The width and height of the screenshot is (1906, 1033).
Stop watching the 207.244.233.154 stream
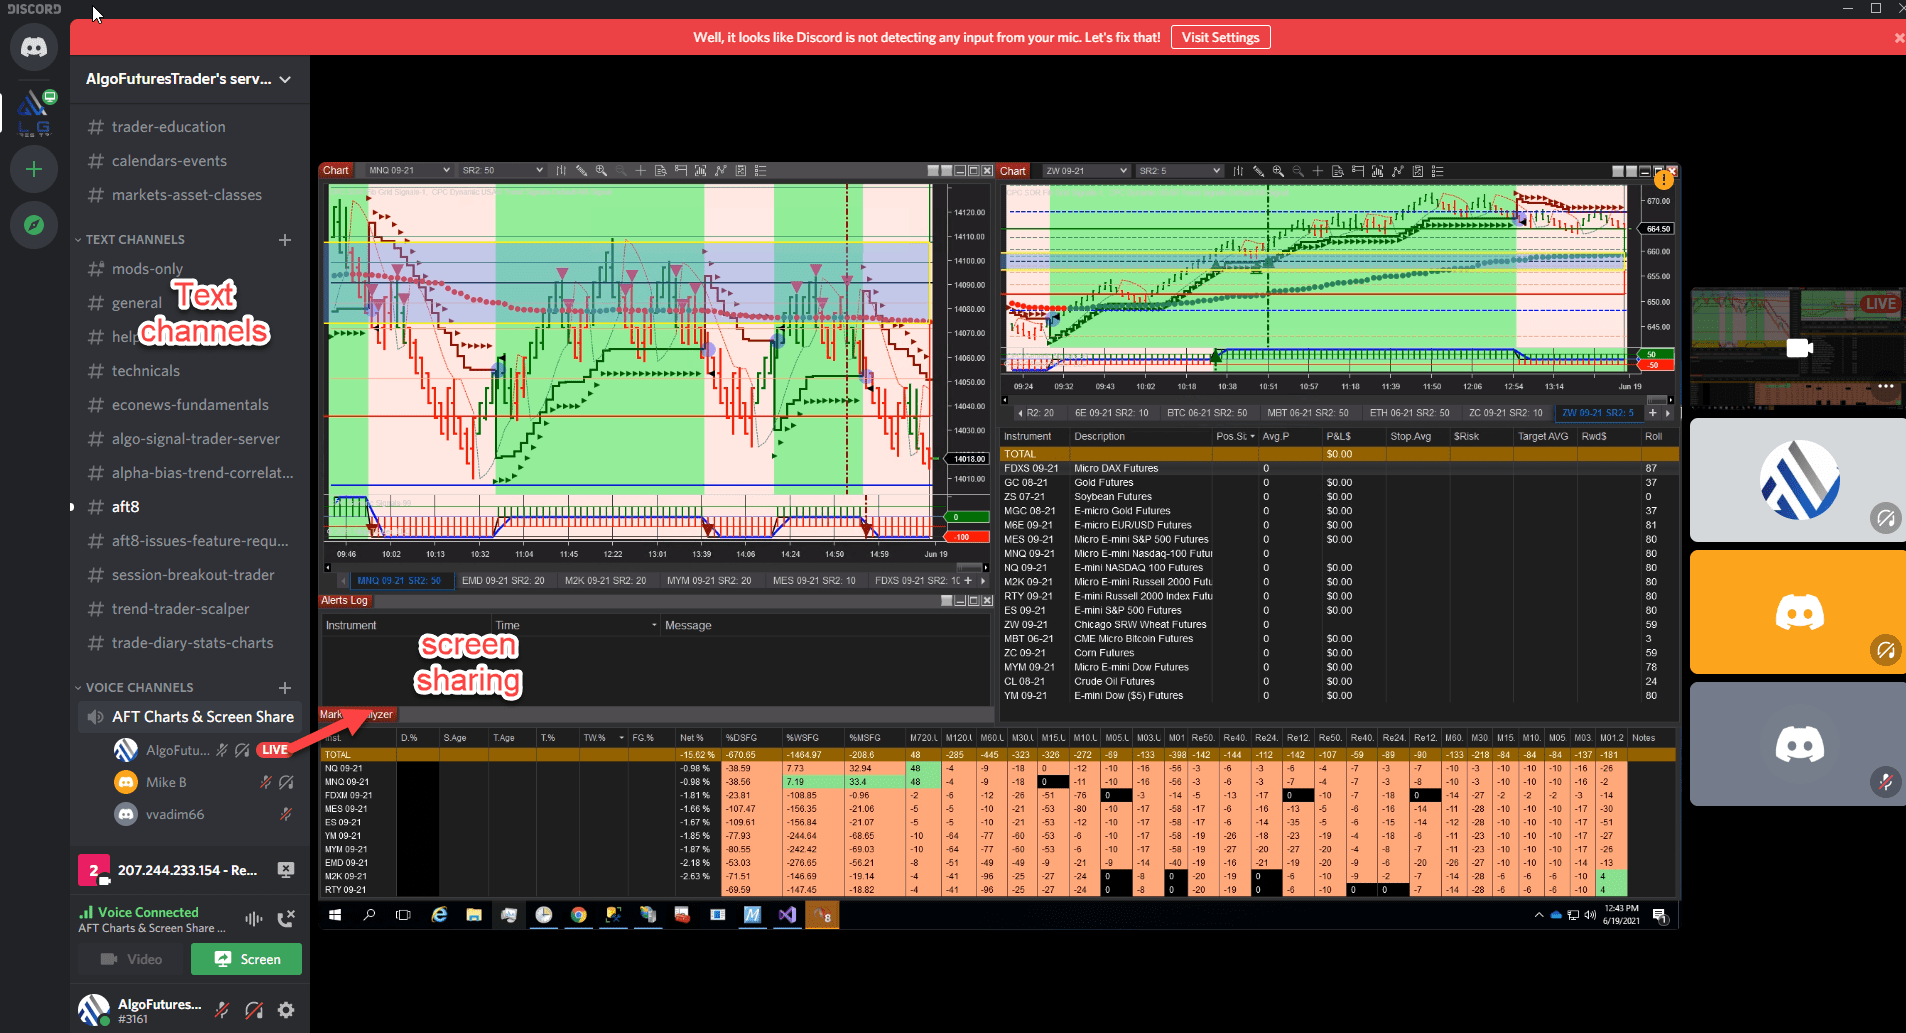pyautogui.click(x=286, y=870)
